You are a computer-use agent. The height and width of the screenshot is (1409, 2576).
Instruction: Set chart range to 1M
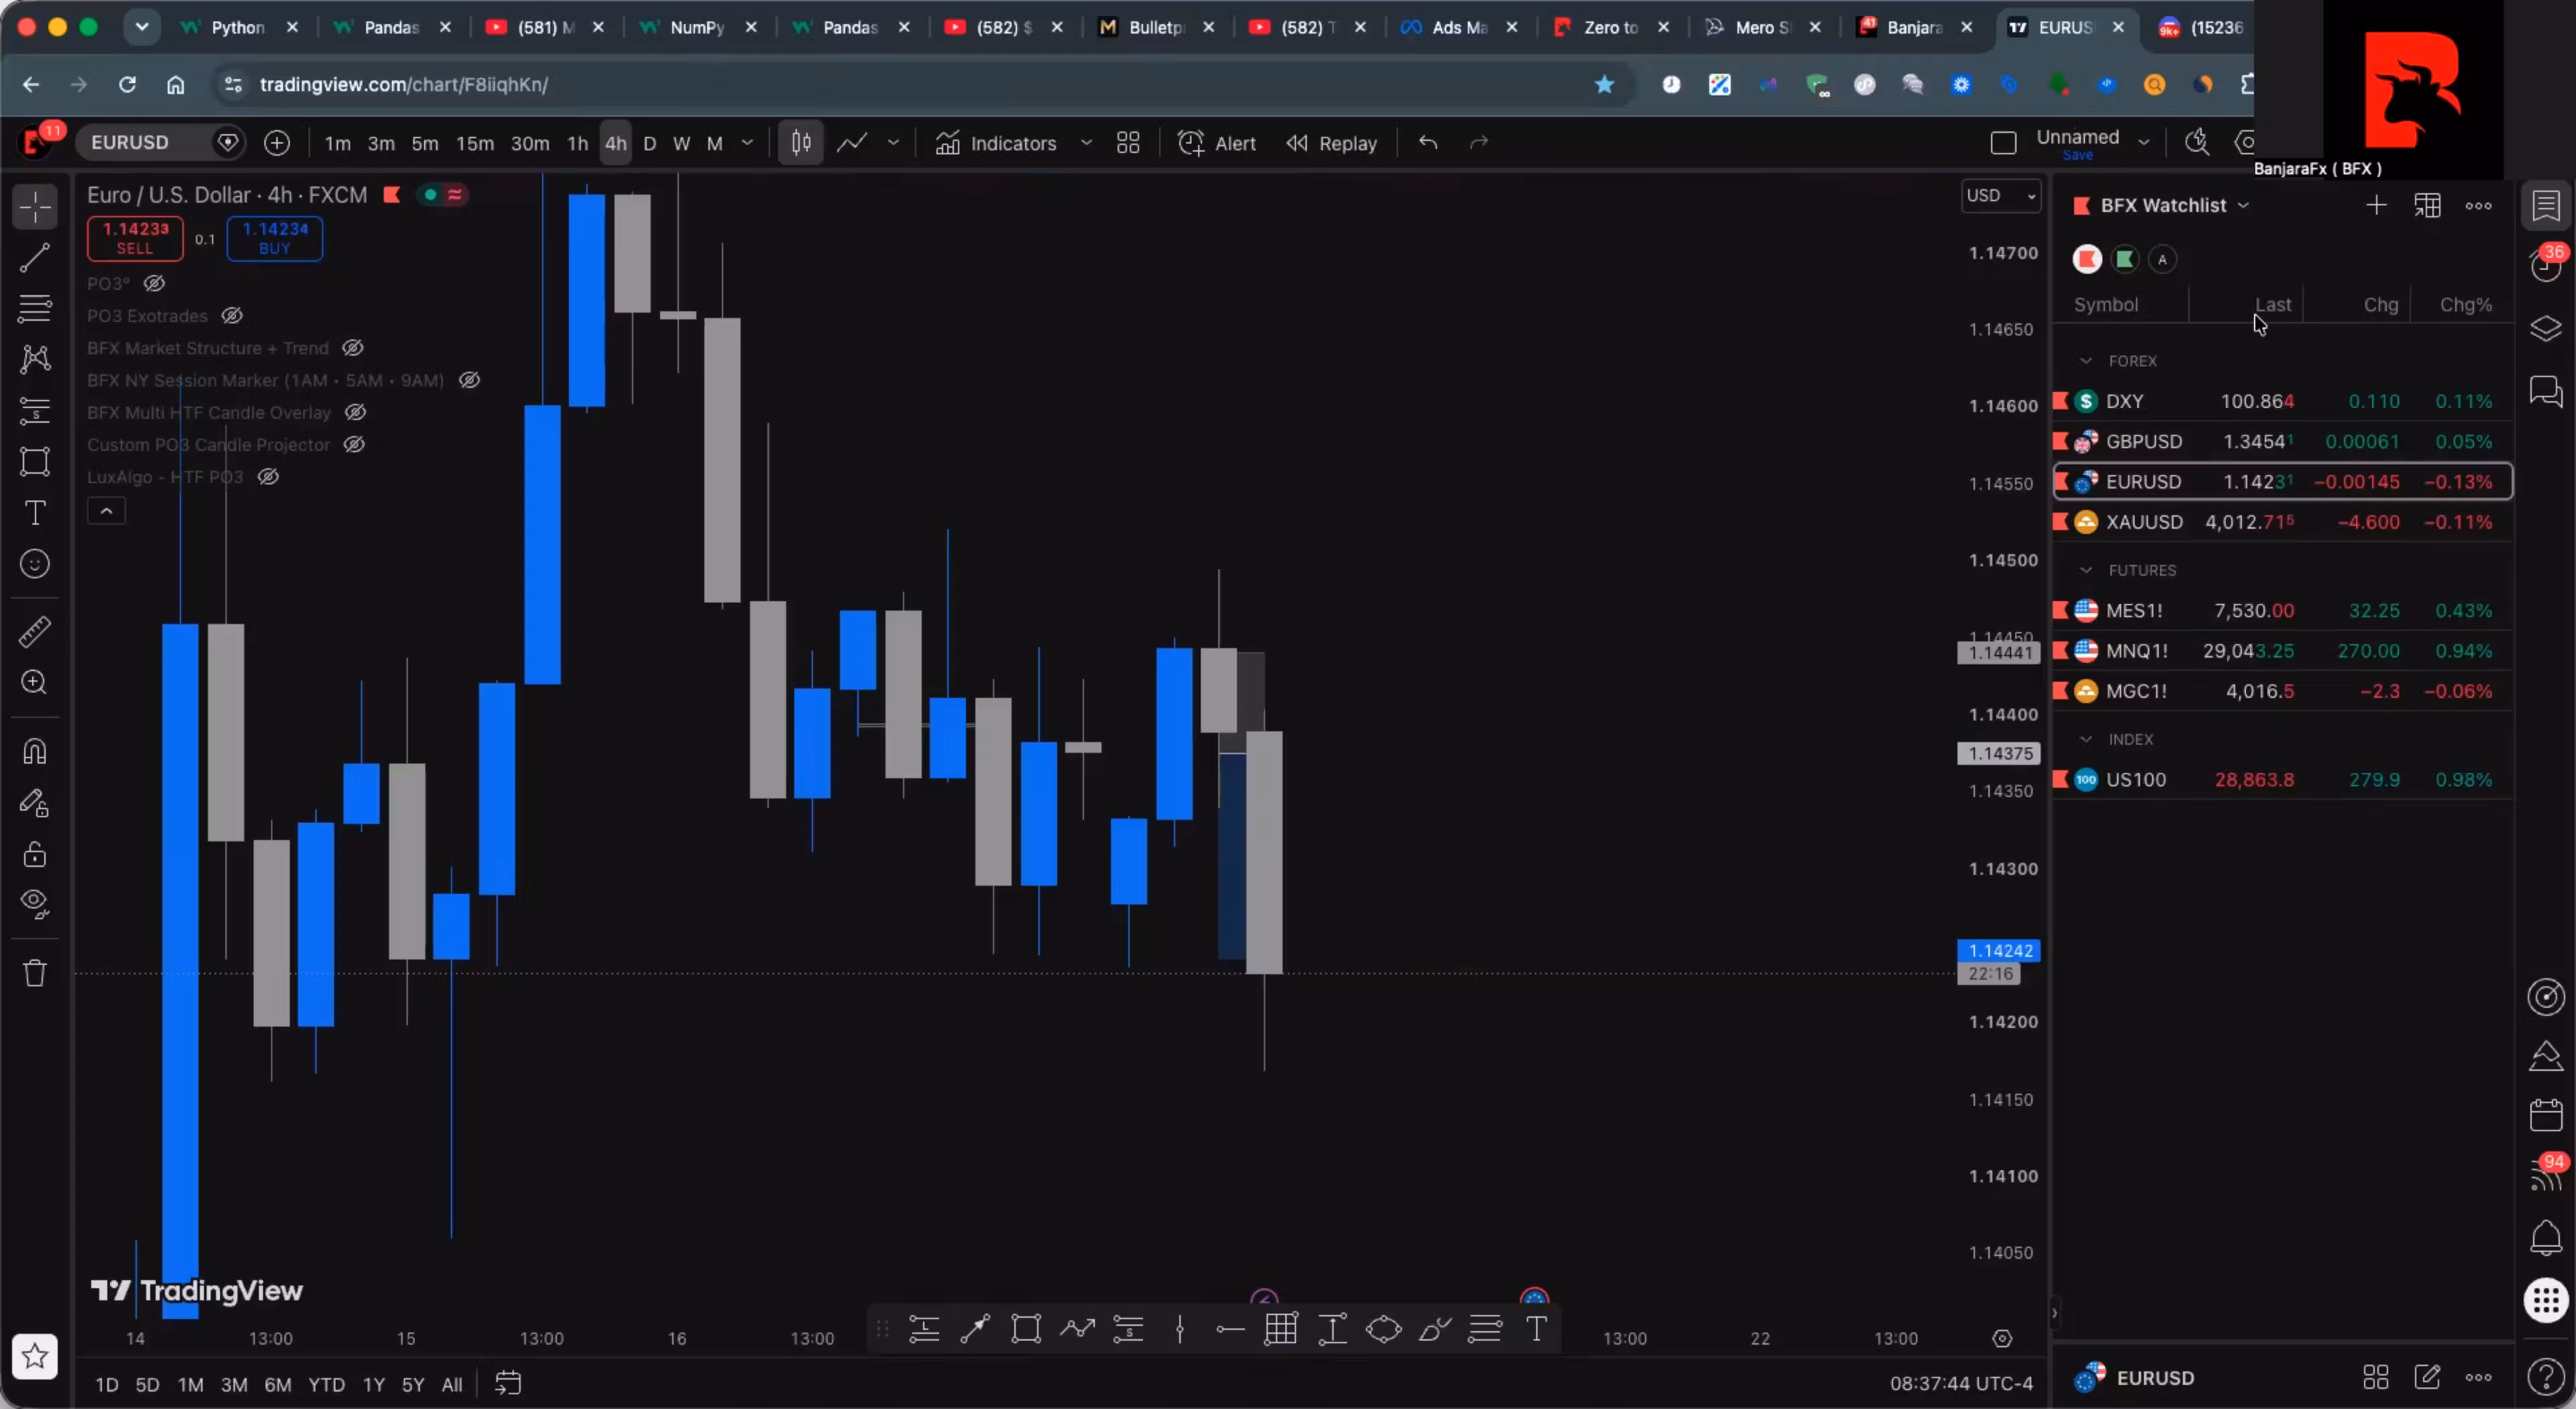pyautogui.click(x=190, y=1384)
